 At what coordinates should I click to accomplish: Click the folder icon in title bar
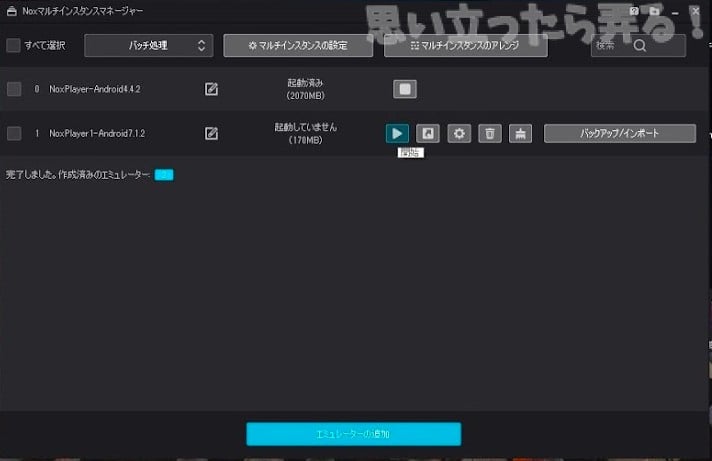[654, 11]
